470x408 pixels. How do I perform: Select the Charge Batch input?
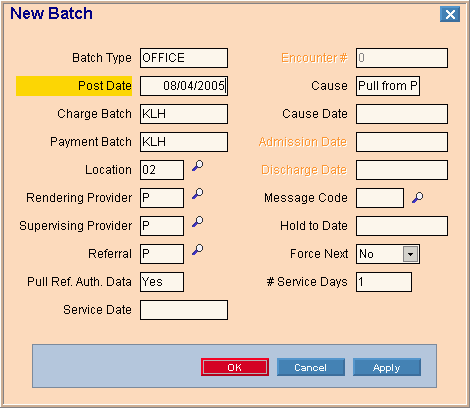184,114
